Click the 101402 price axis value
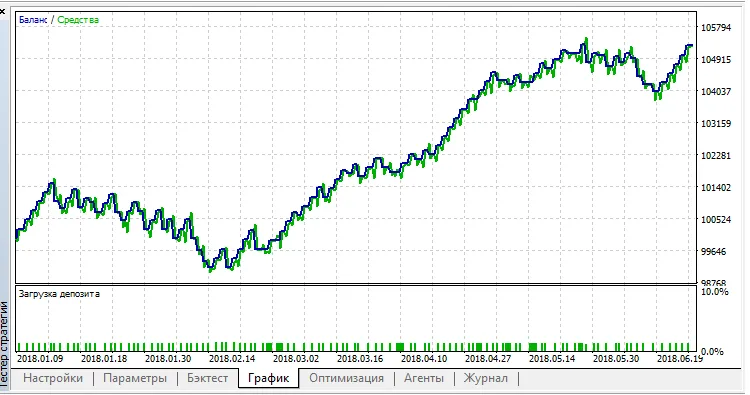 point(716,187)
